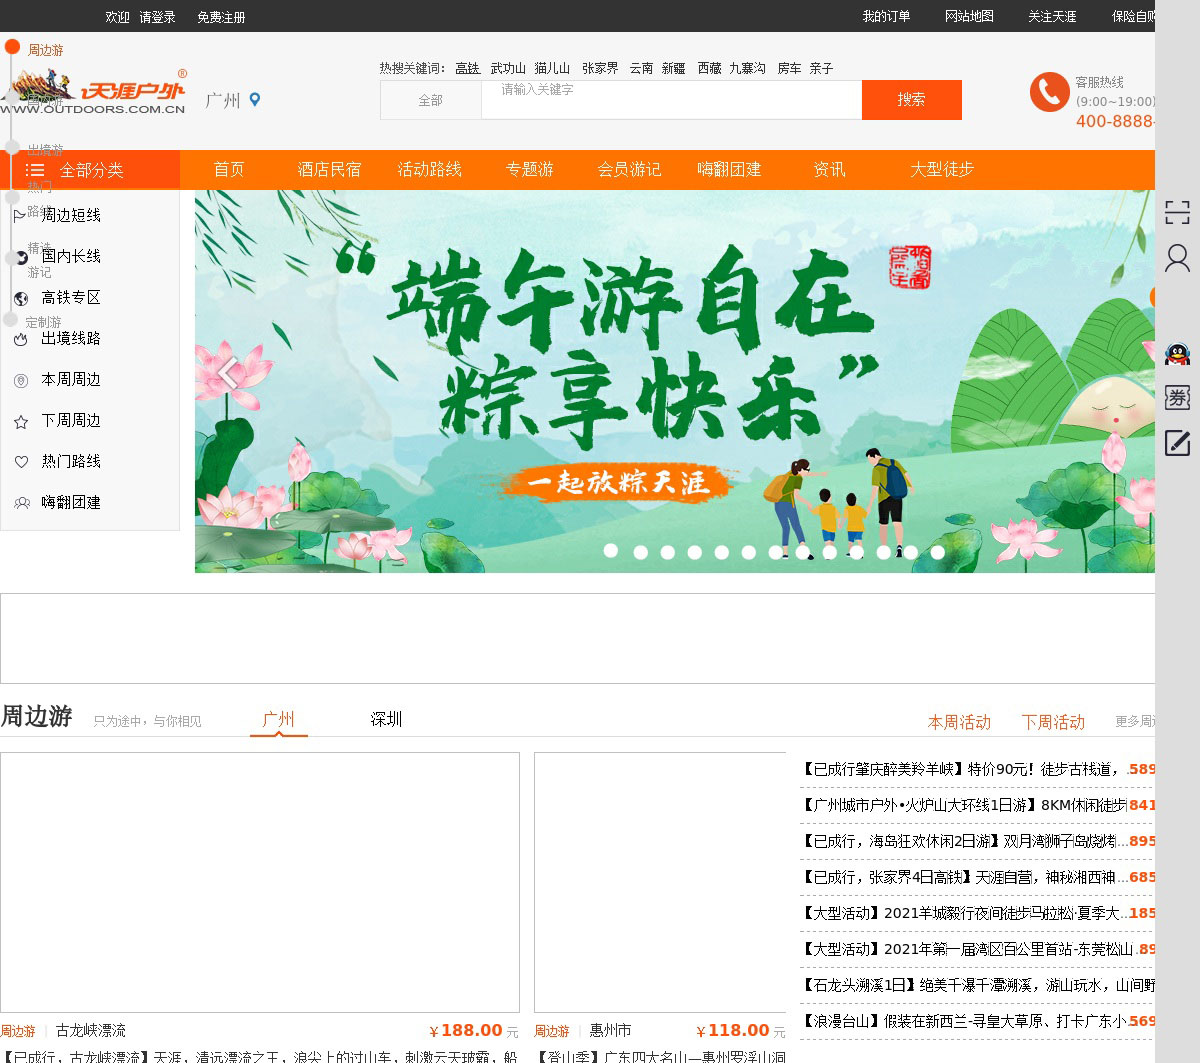Click the map-pin icon for 本周周边
Viewport: 1200px width, 1063px height.
[x=21, y=380]
